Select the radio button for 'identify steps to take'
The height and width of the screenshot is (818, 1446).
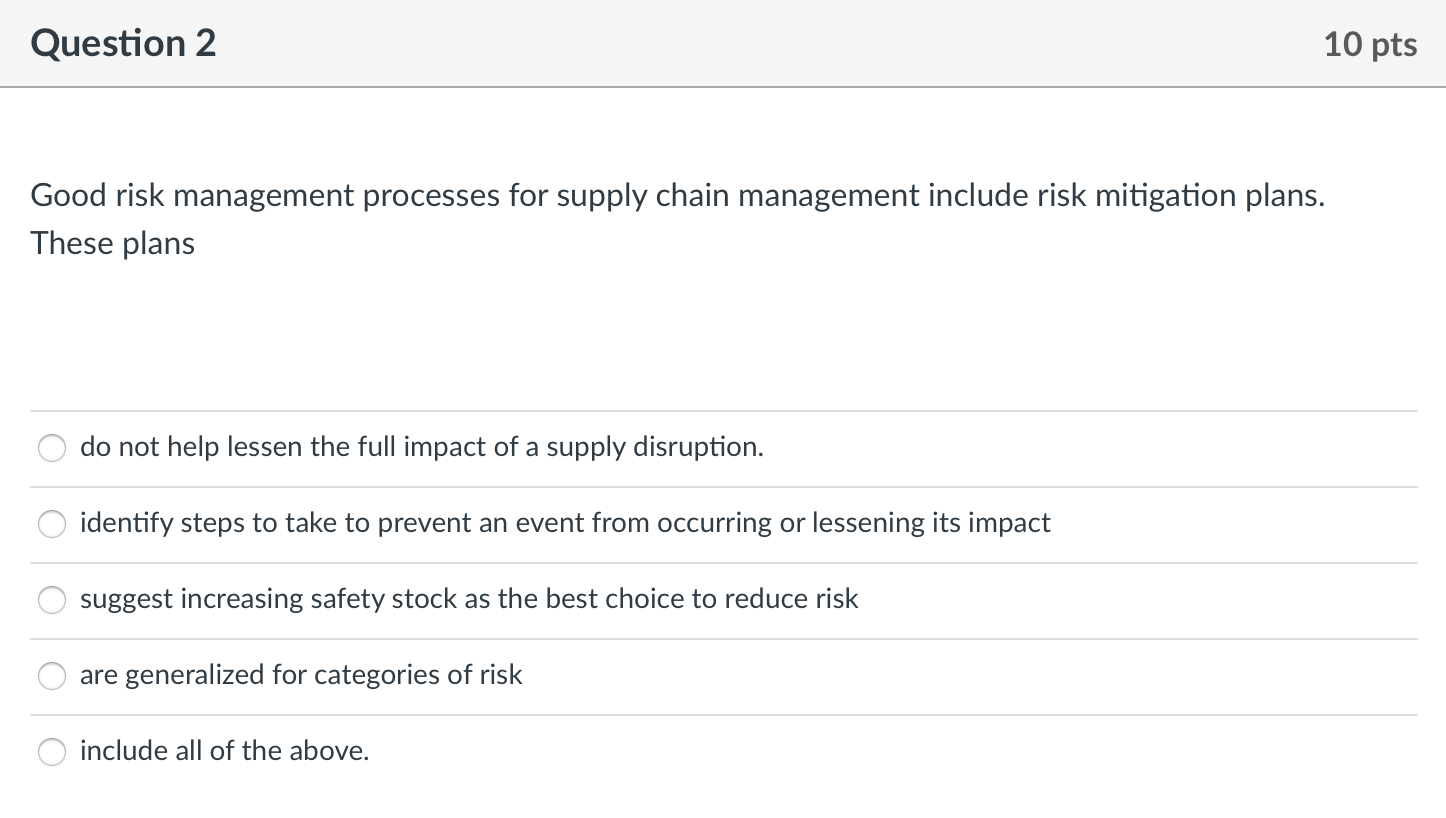click(52, 524)
